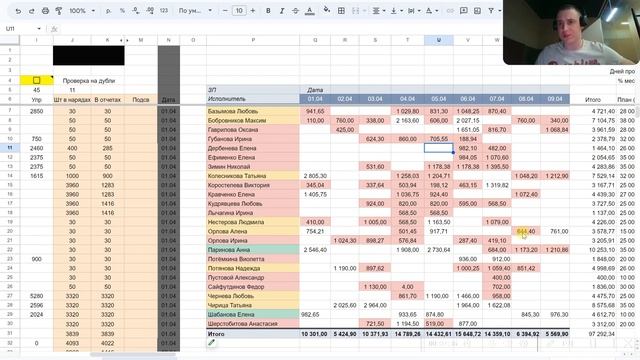Insert a comment using toolbar icon
This screenshot has height=360, width=640.
tap(464, 11)
